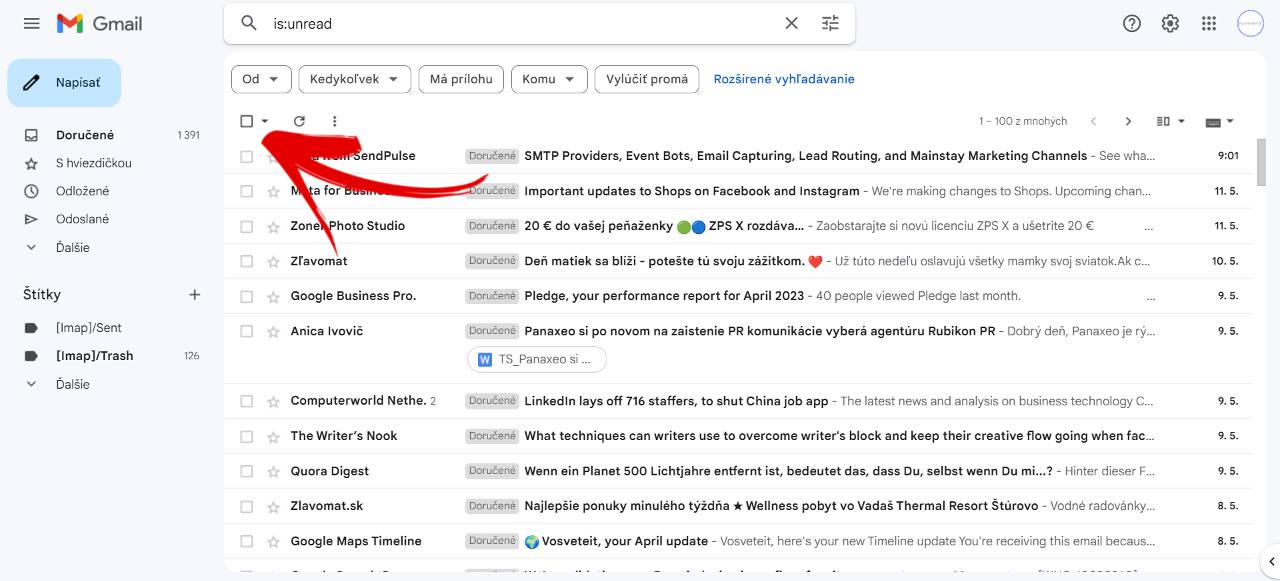
Task: Select the Google Business Pro. email checkbox
Action: tap(246, 296)
